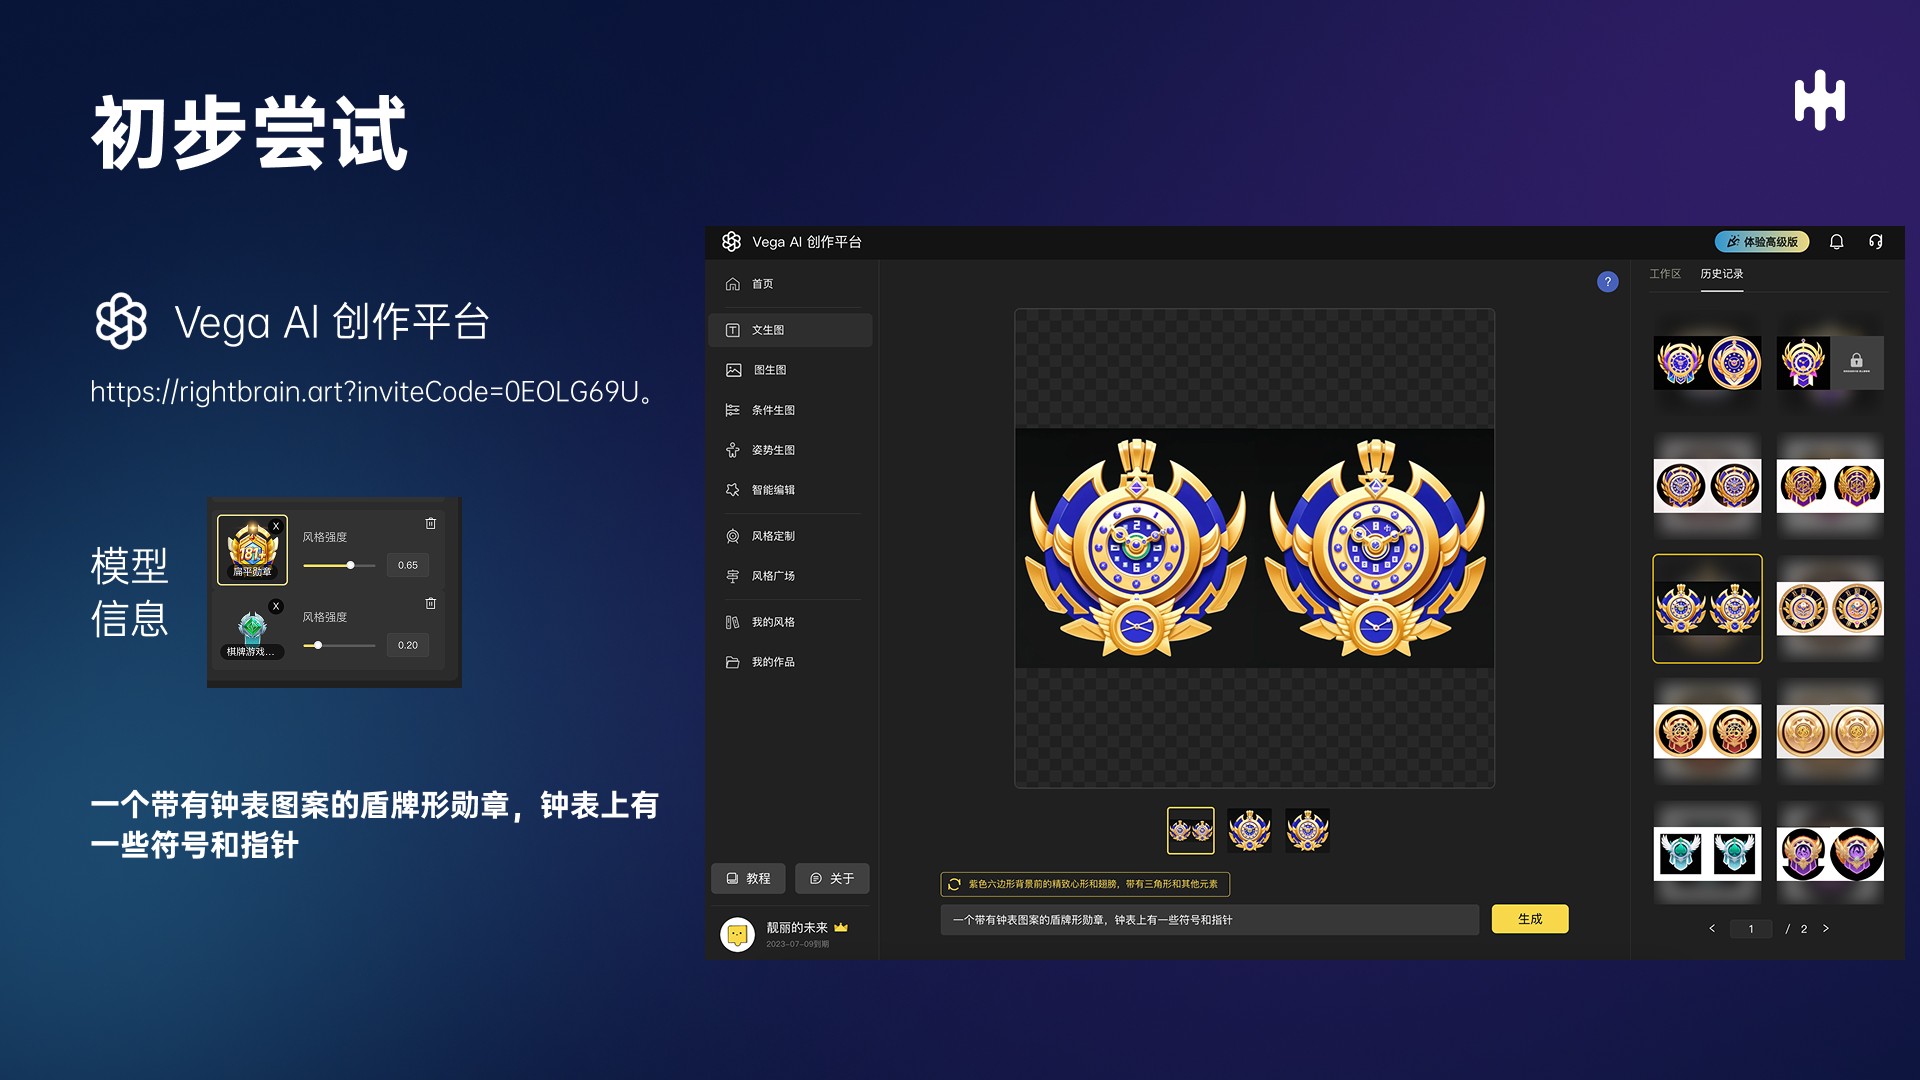Viewport: 1920px width, 1080px height.
Task: Open 条件生图 in the sidebar
Action: (x=790, y=410)
